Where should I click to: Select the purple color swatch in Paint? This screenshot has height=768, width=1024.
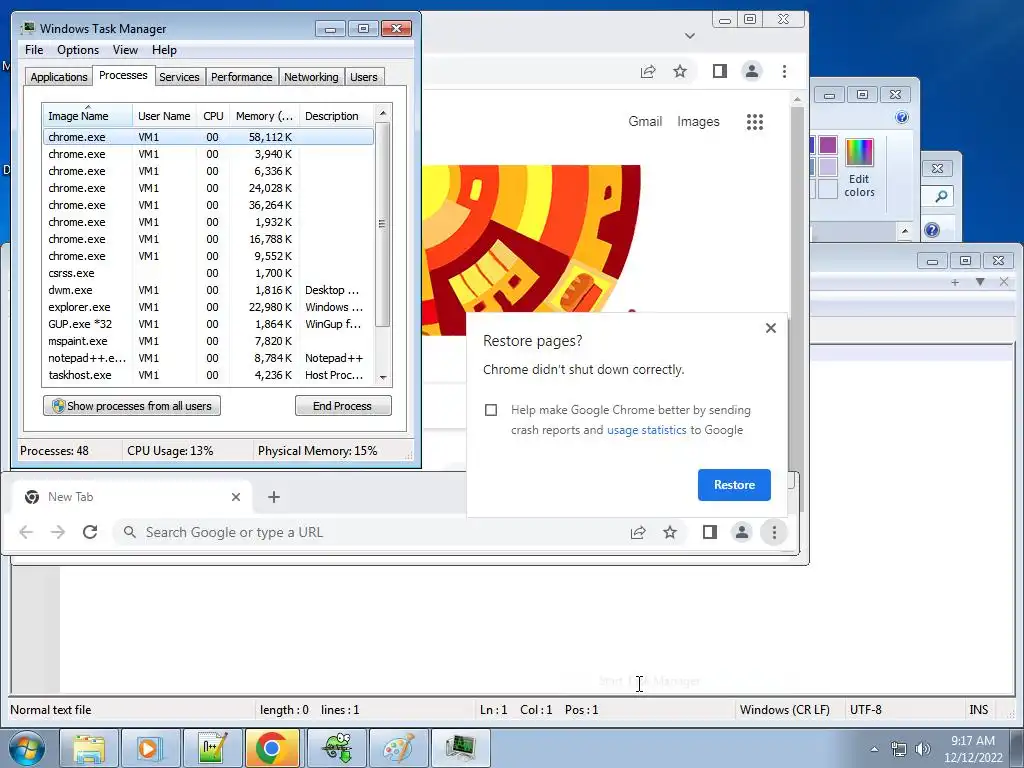828,144
